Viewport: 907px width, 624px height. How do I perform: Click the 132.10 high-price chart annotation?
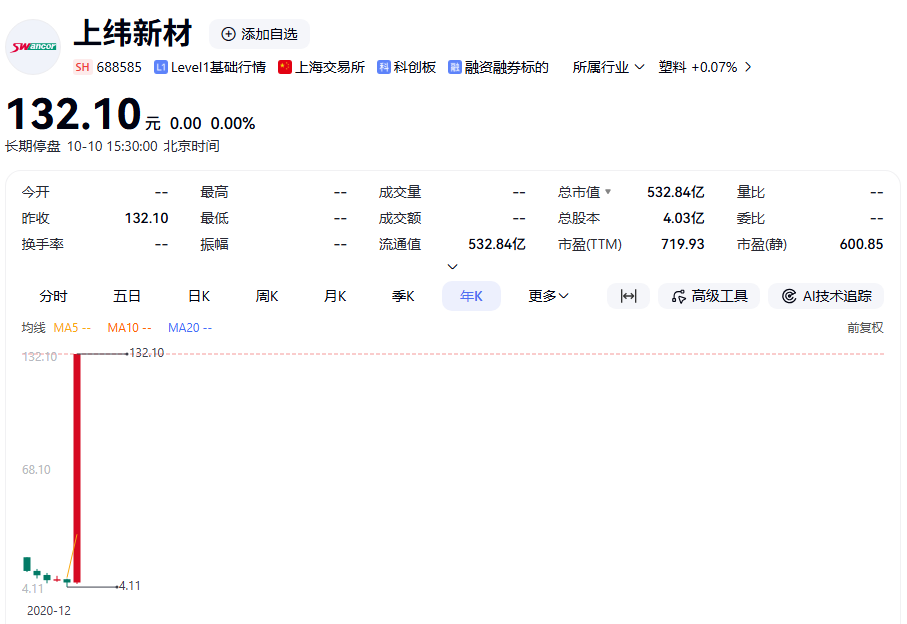point(147,353)
